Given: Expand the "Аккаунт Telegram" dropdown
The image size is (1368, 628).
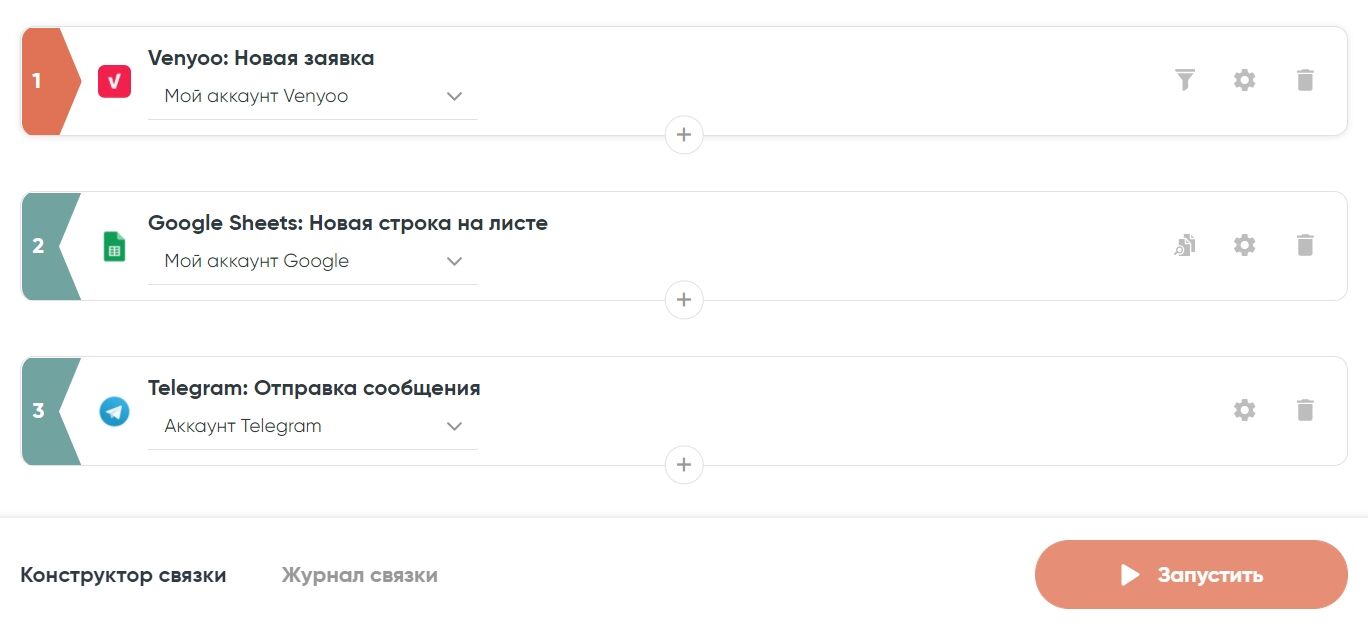Looking at the screenshot, I should (312, 427).
